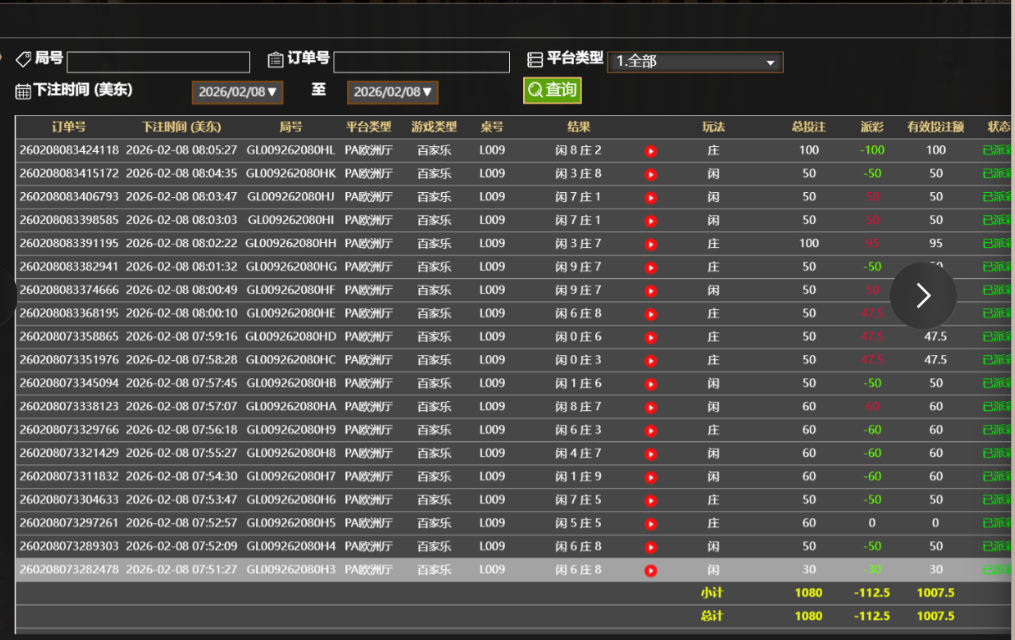Image resolution: width=1015 pixels, height=640 pixels.
Task: Select row with order number 260208073358865
Action: 69,337
